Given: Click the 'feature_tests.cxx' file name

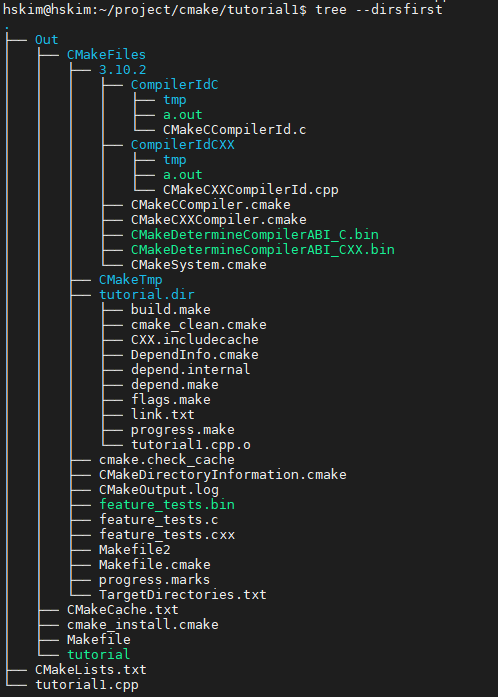Looking at the screenshot, I should coord(167,534).
